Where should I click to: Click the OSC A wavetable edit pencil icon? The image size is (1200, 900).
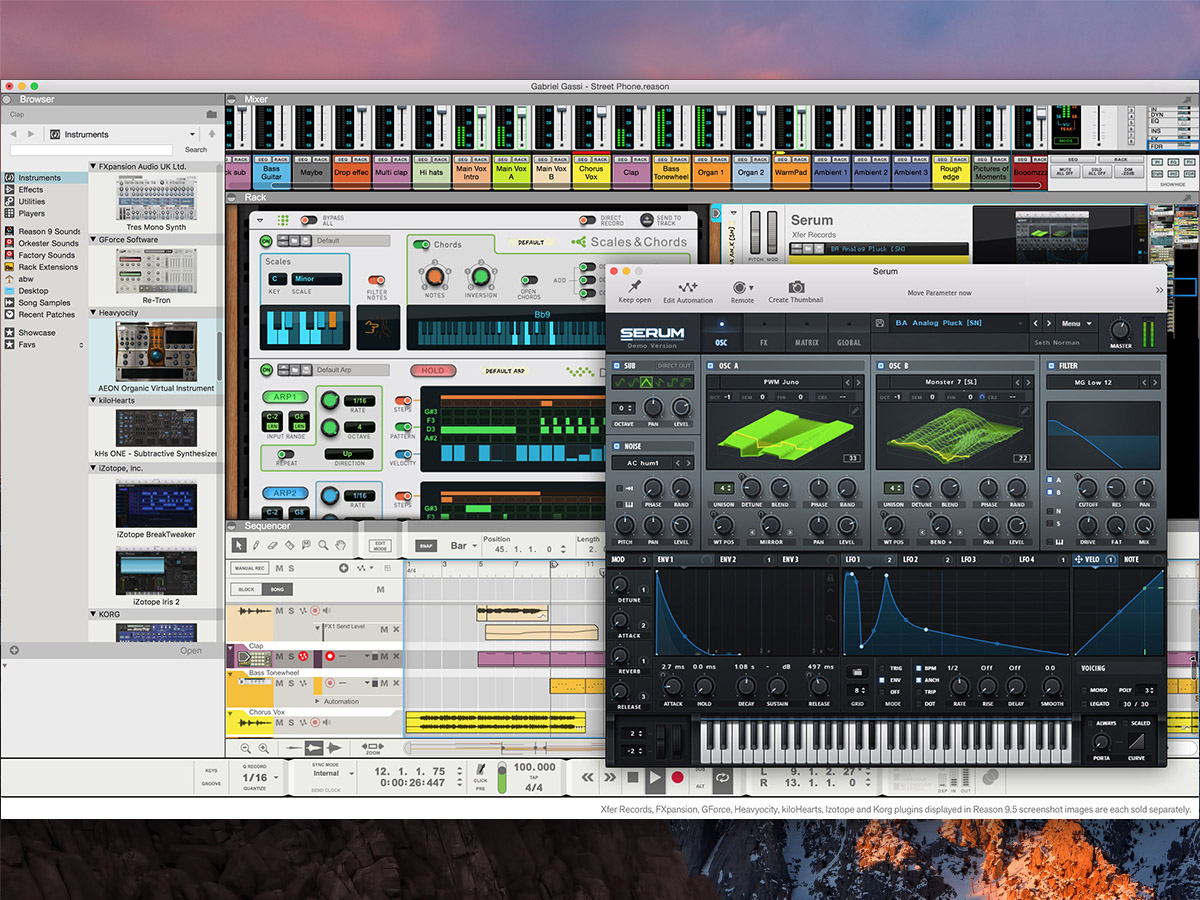coord(856,410)
